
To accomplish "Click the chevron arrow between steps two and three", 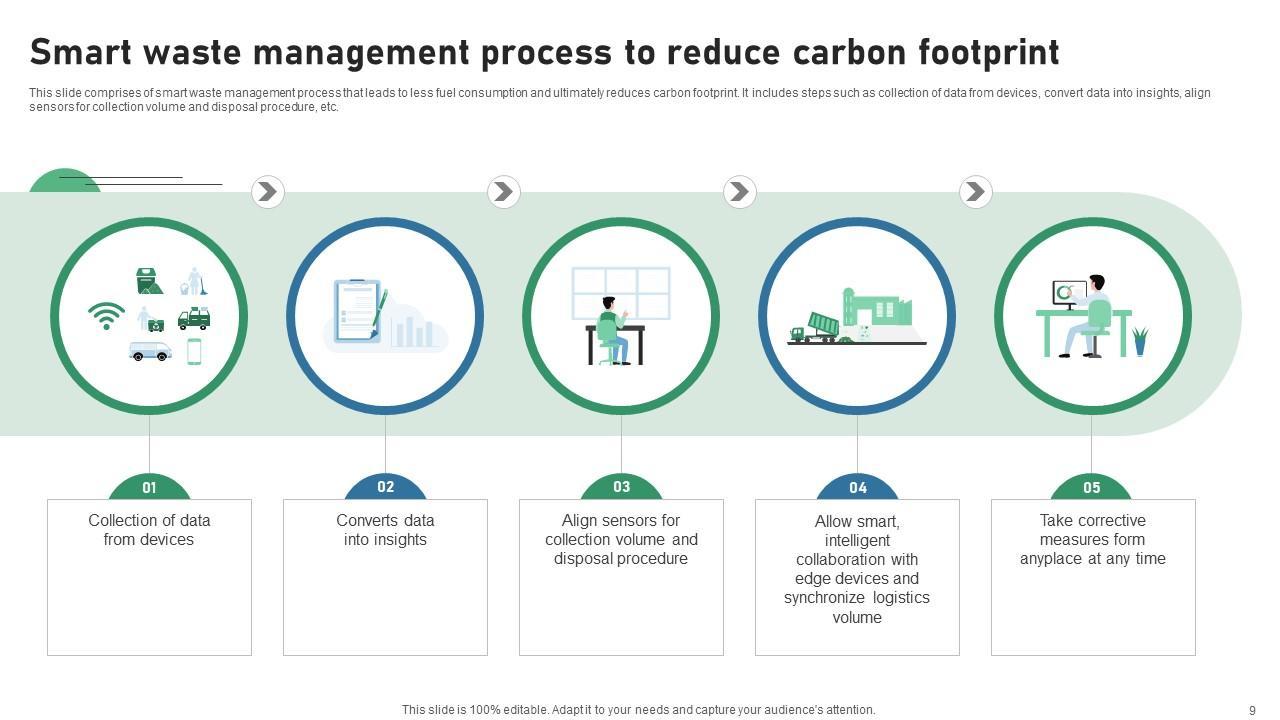I will [x=503, y=192].
